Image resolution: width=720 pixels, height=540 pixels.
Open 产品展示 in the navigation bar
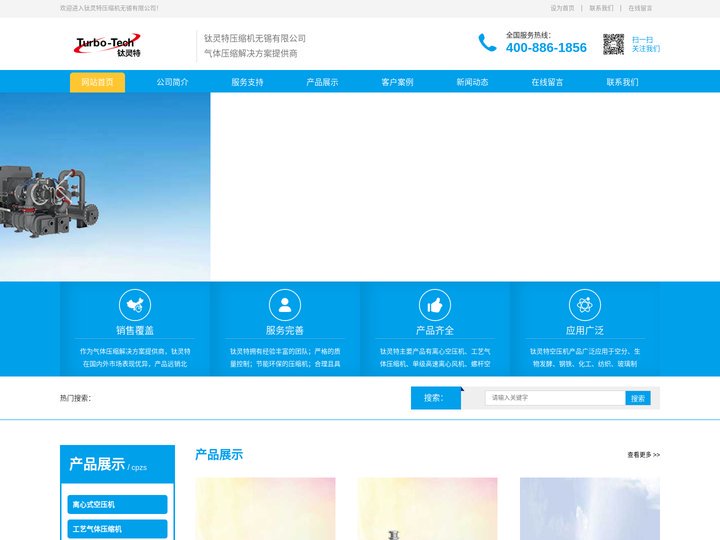322,82
